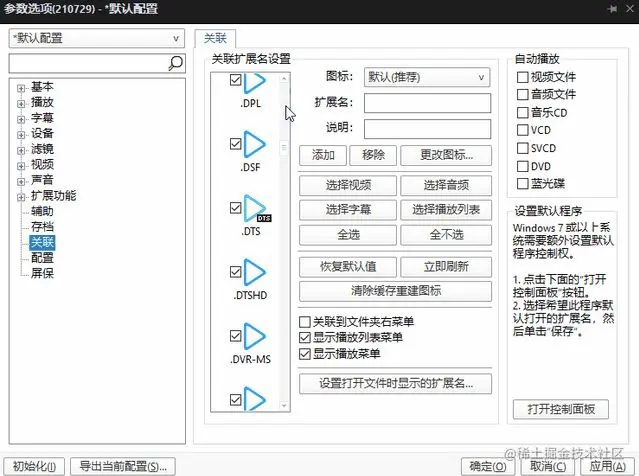
Task: Uncheck the .DTS extension checkbox
Action: [236, 208]
